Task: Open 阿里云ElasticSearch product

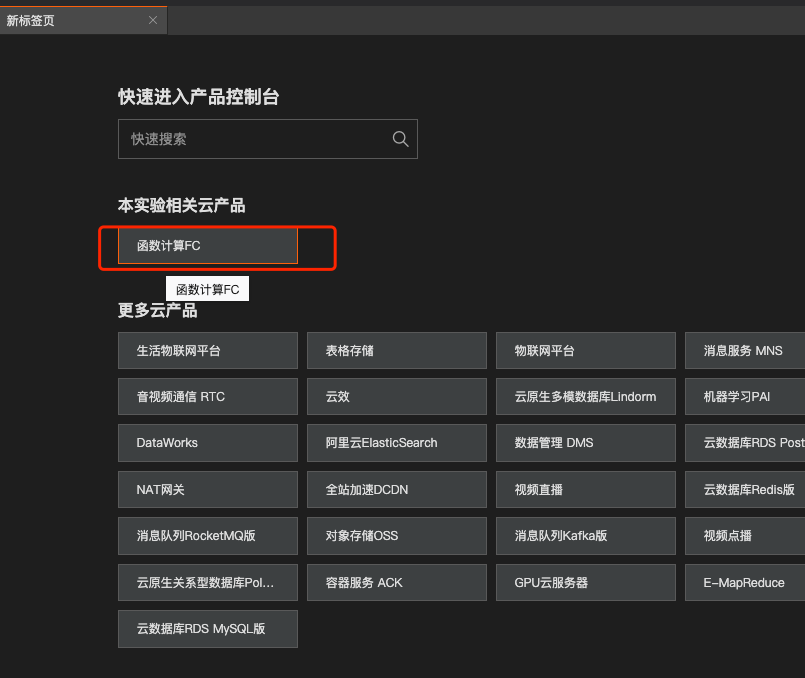Action: click(397, 443)
